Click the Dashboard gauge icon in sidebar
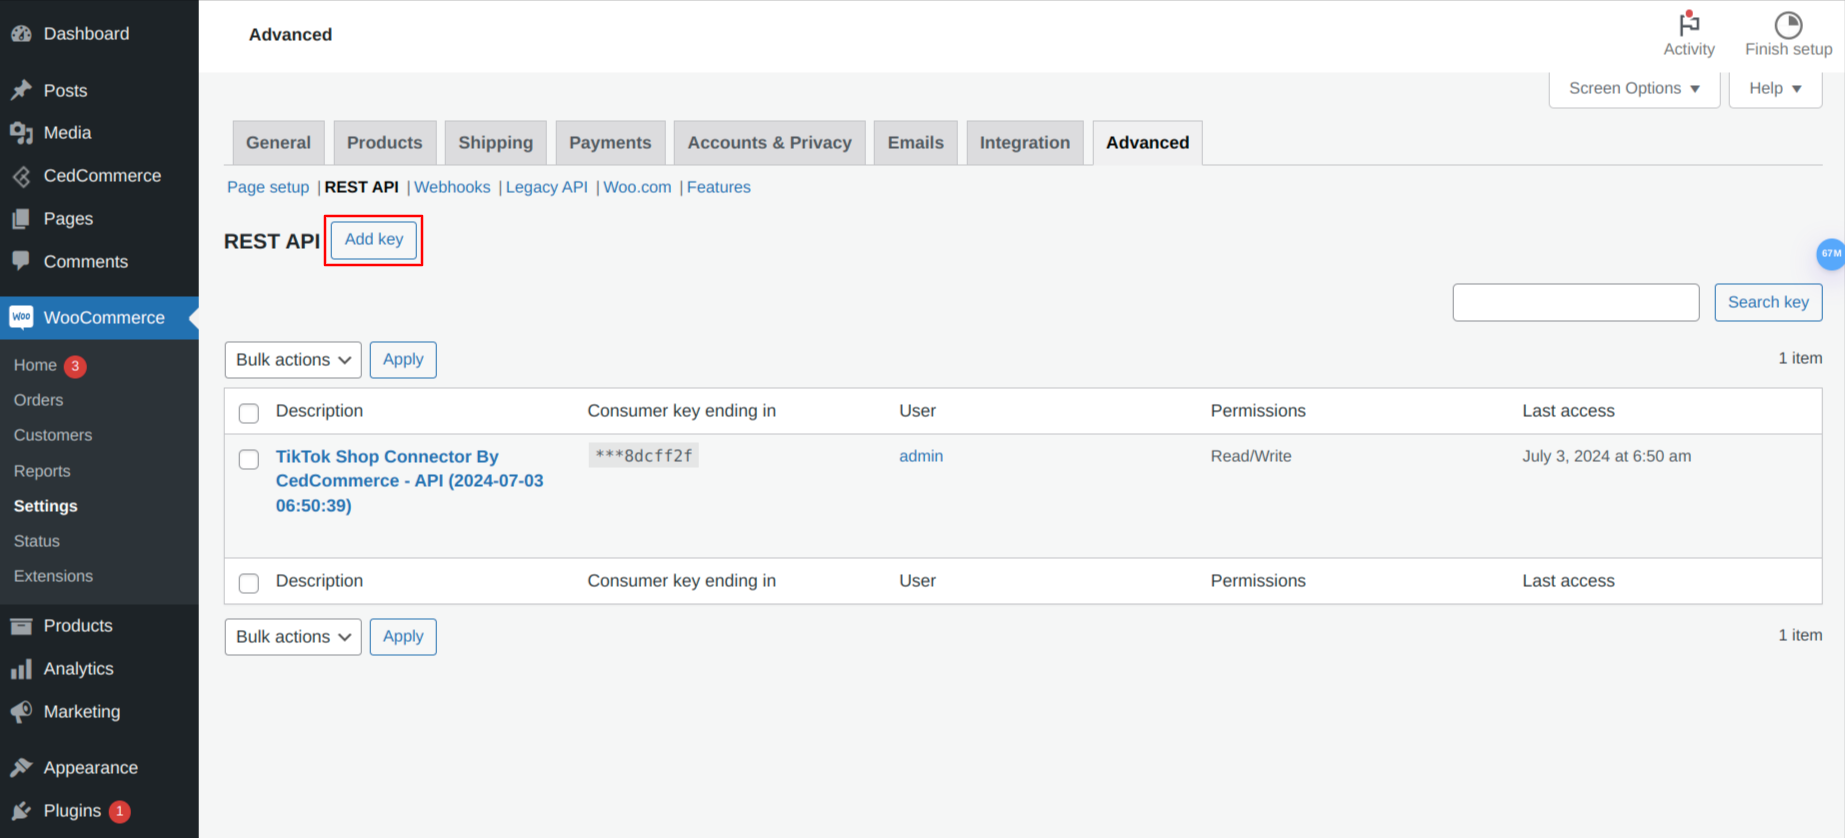The image size is (1845, 838). click(21, 33)
